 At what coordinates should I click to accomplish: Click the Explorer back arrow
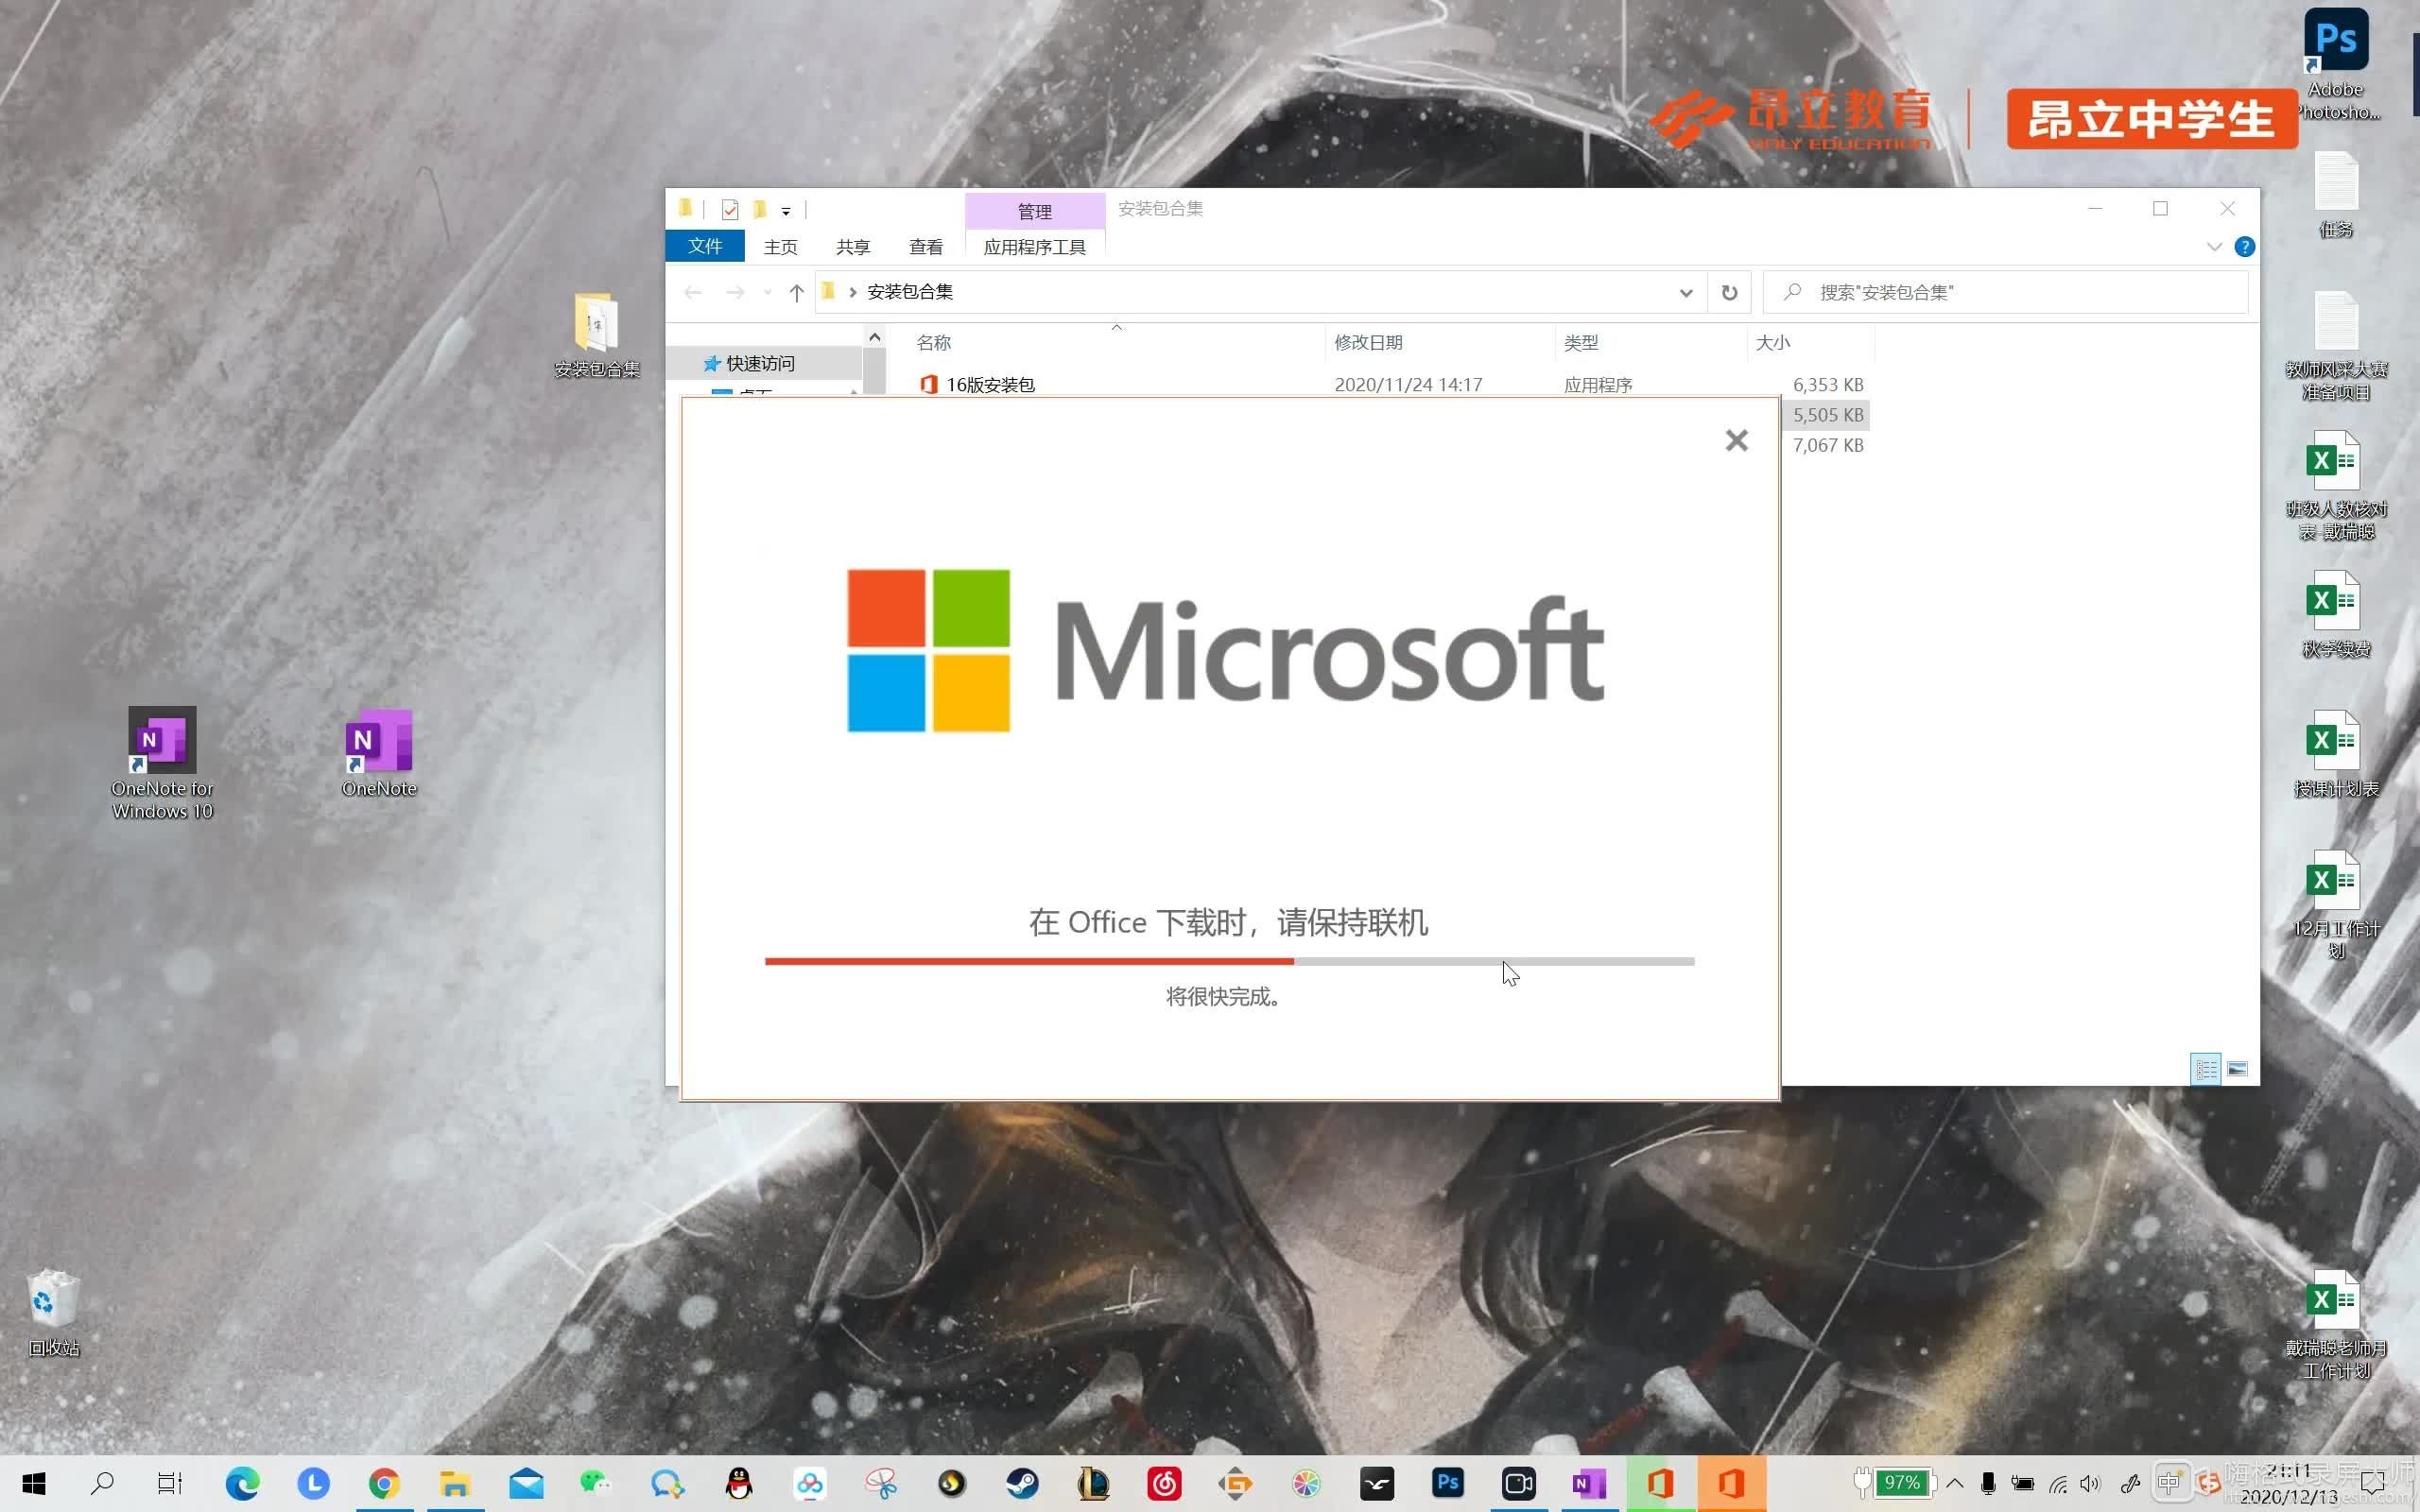[x=692, y=292]
